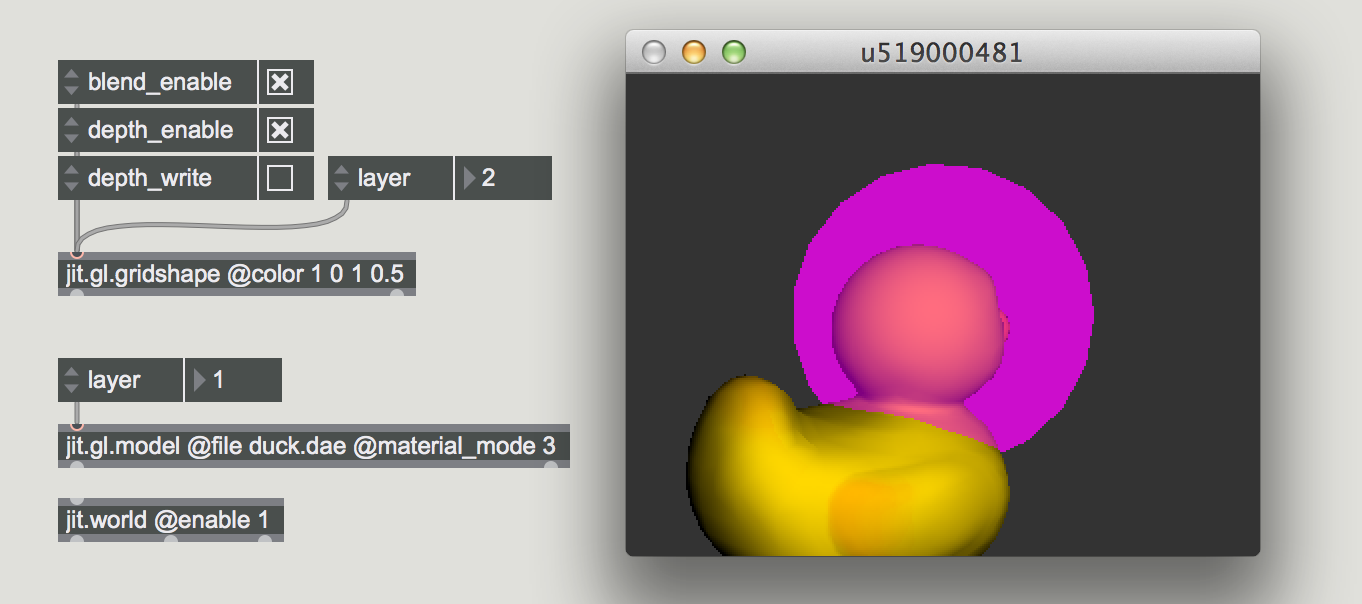Zoom the u519000481 window with green button
Viewport: 1362px width, 604px height.
pyautogui.click(x=734, y=52)
